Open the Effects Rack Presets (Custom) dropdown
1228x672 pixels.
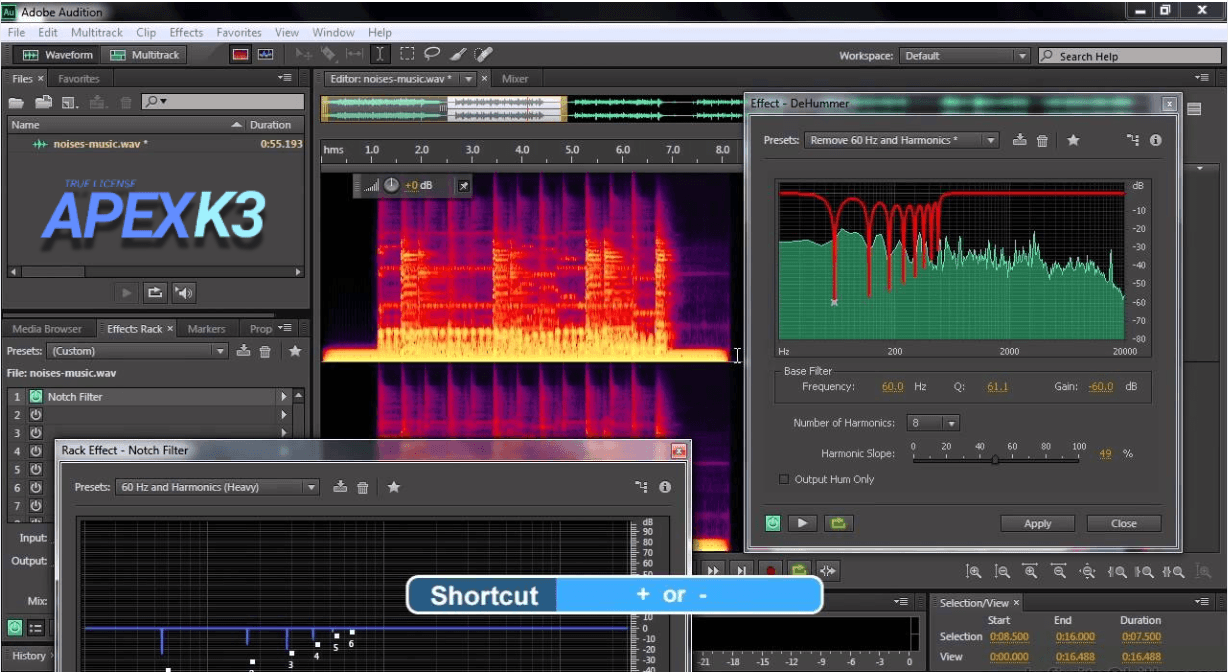[x=138, y=351]
